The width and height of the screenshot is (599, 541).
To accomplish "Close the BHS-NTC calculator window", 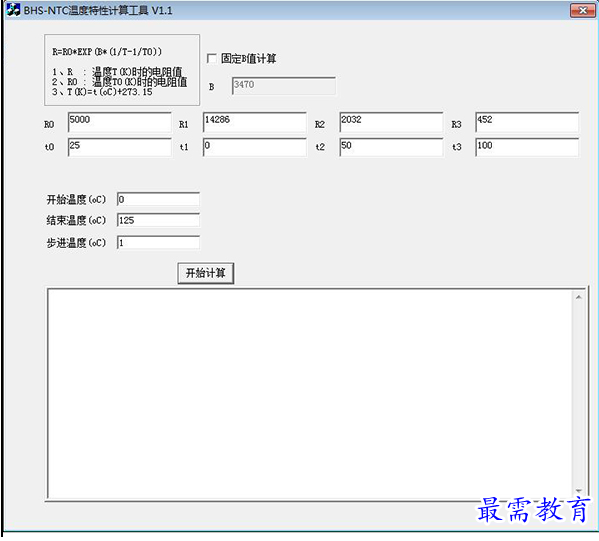I will [x=582, y=10].
